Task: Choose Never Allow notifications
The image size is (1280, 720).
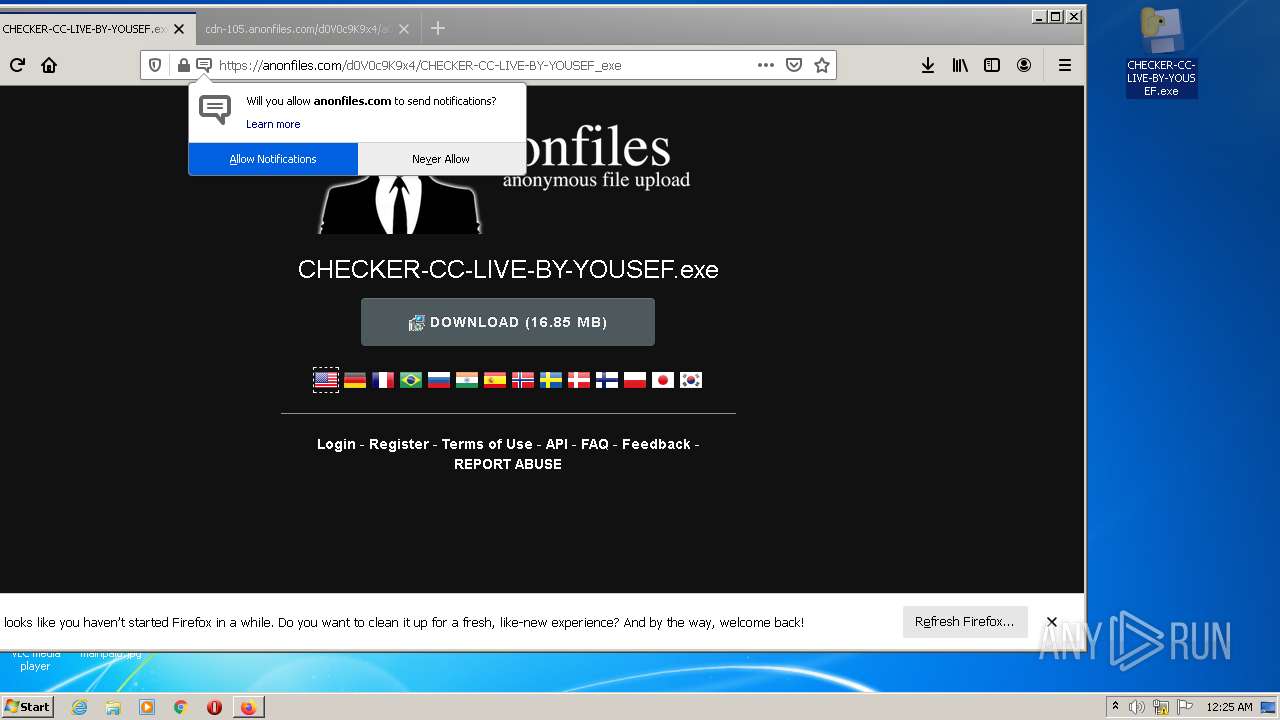Action: click(x=441, y=159)
